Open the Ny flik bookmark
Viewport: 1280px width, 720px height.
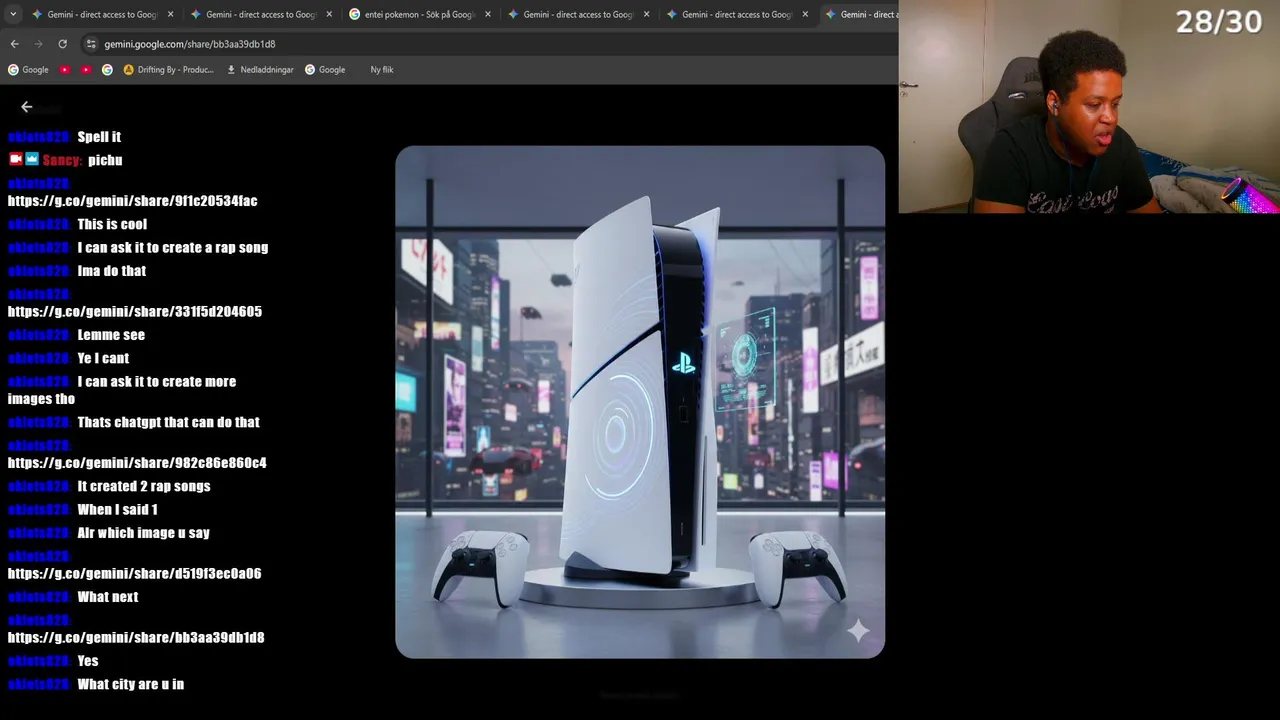click(382, 70)
